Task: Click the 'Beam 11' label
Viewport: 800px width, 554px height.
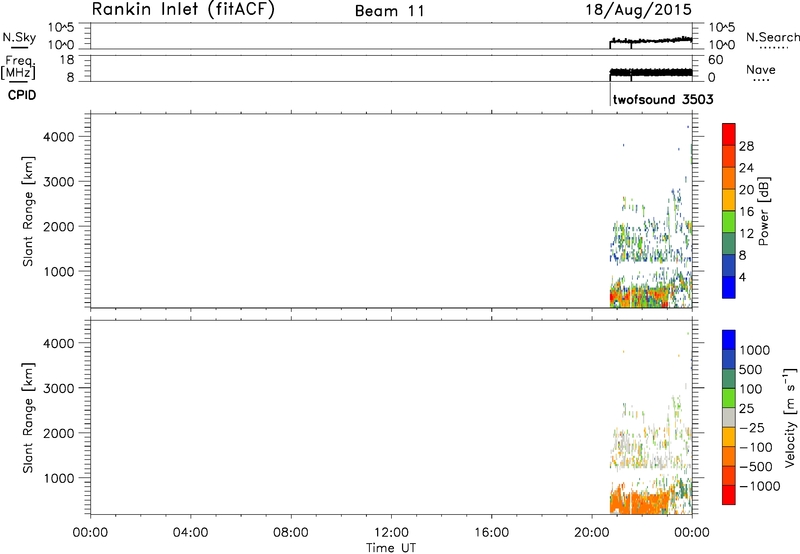Action: [x=390, y=11]
